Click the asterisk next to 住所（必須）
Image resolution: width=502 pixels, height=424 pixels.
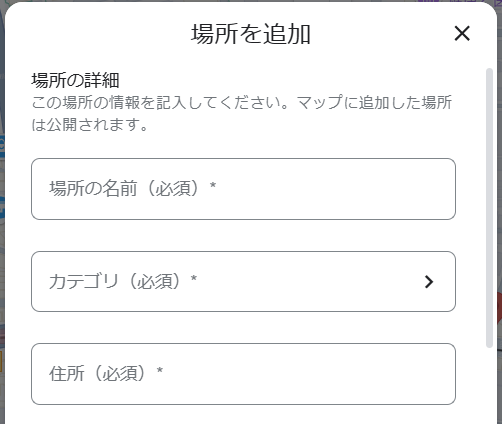160,370
